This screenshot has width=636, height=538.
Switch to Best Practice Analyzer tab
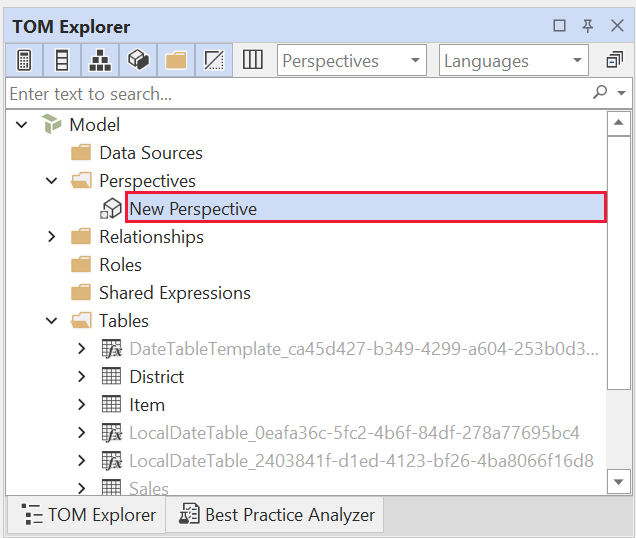[276, 515]
